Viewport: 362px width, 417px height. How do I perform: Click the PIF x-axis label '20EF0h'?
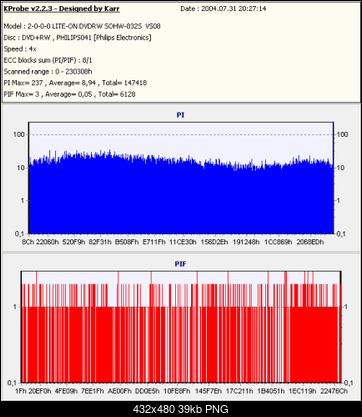pos(40,391)
